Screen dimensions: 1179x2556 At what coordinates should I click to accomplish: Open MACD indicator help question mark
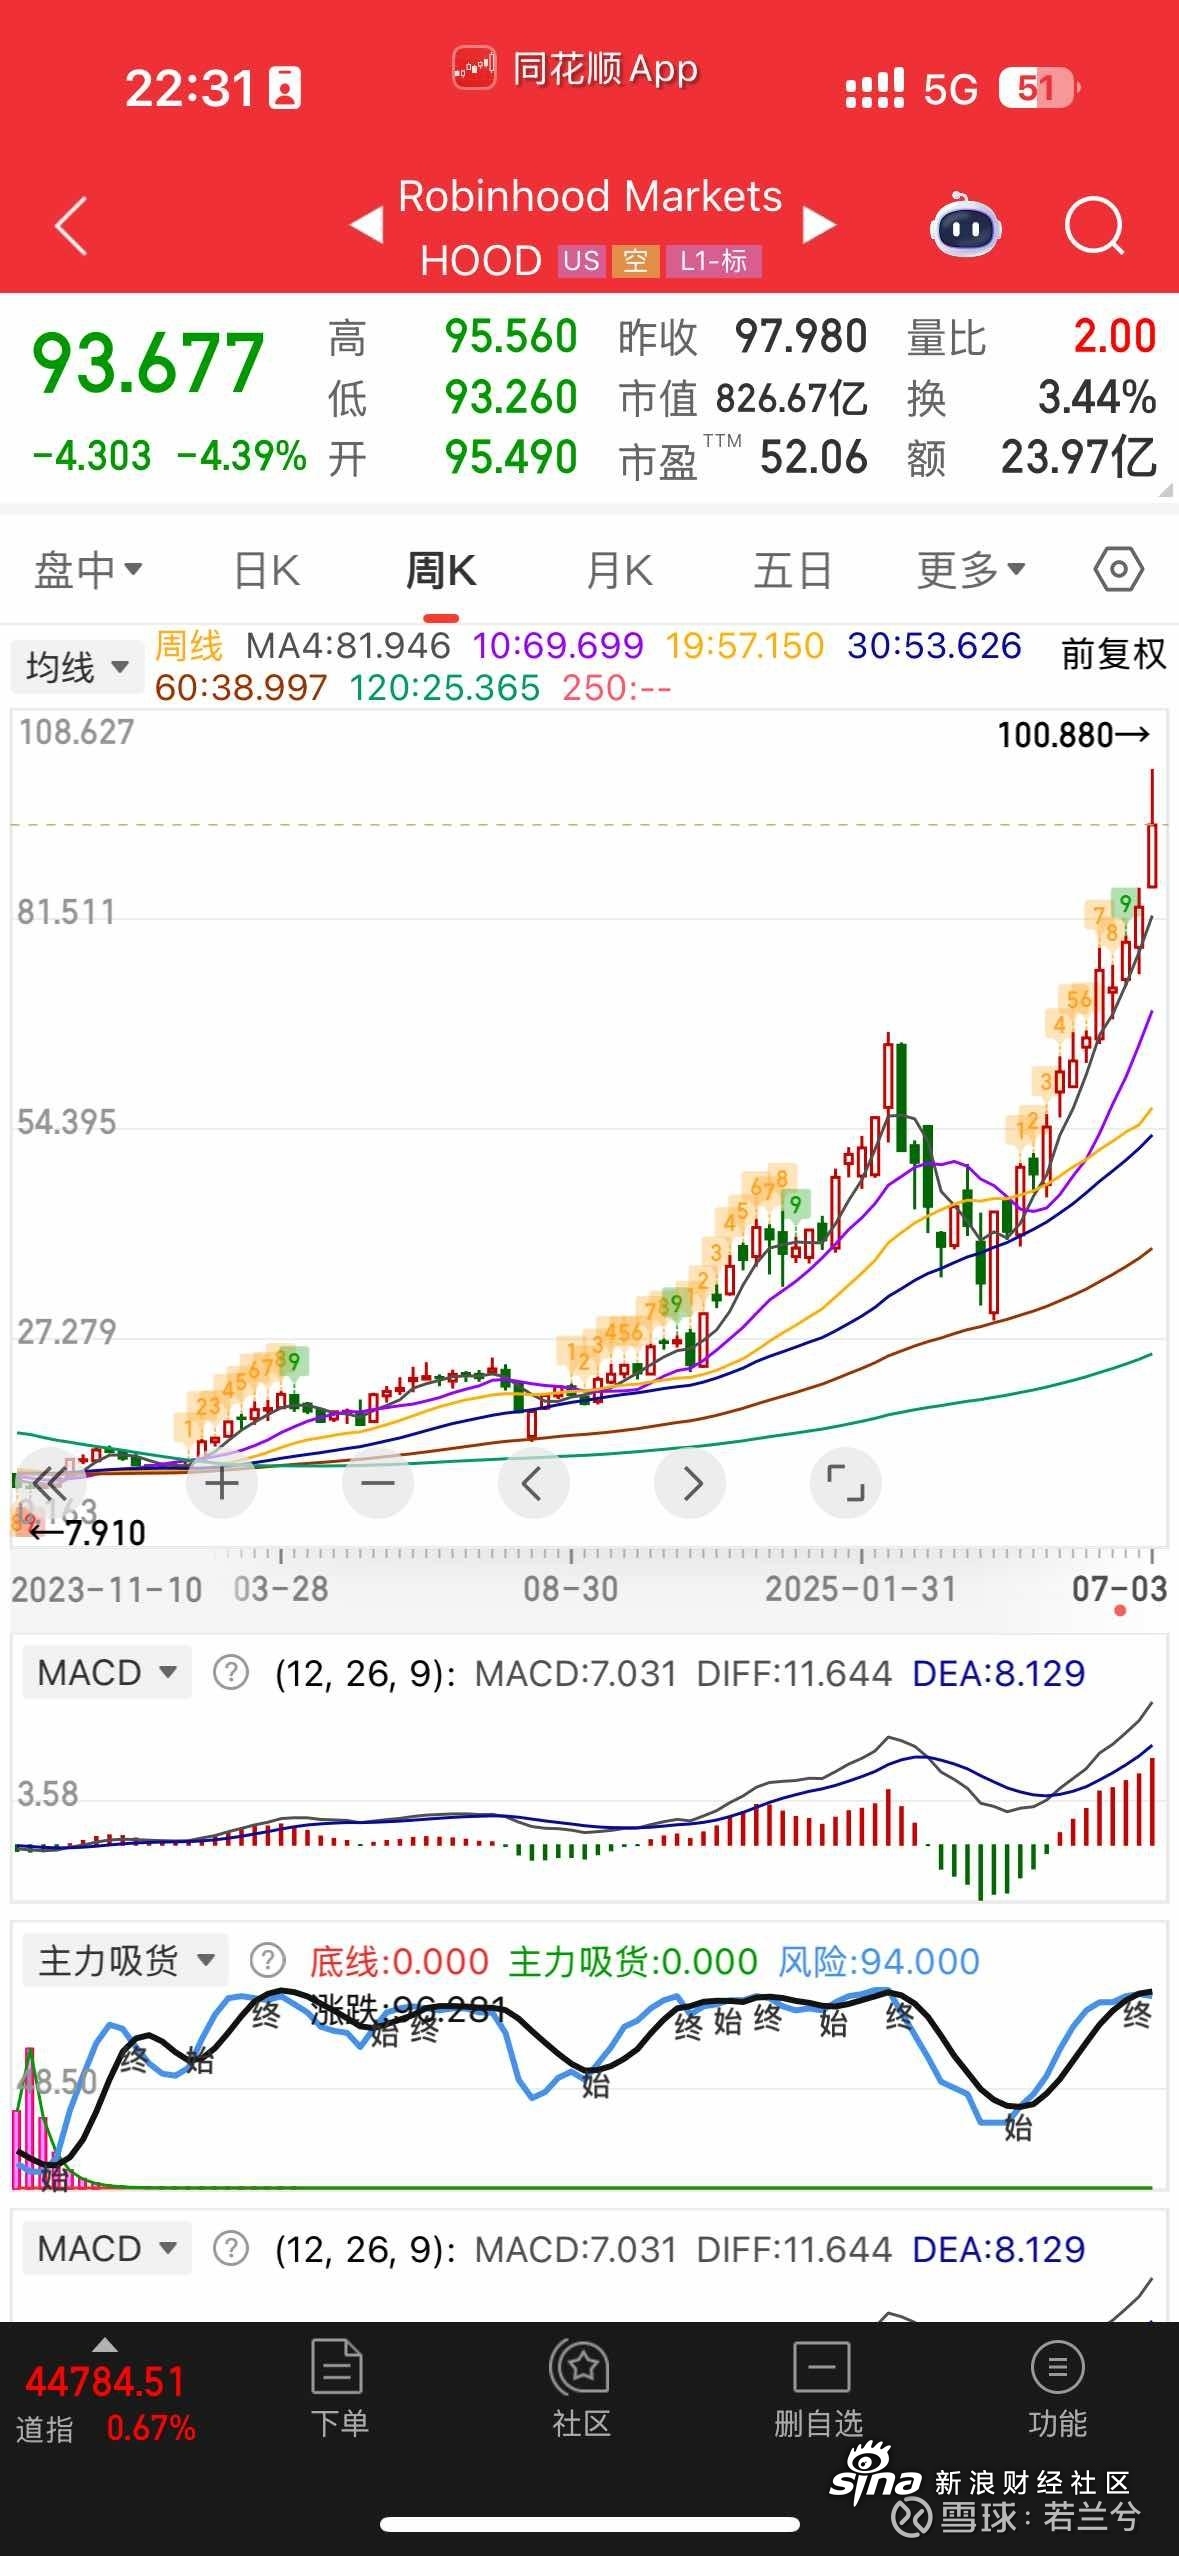pyautogui.click(x=231, y=1672)
